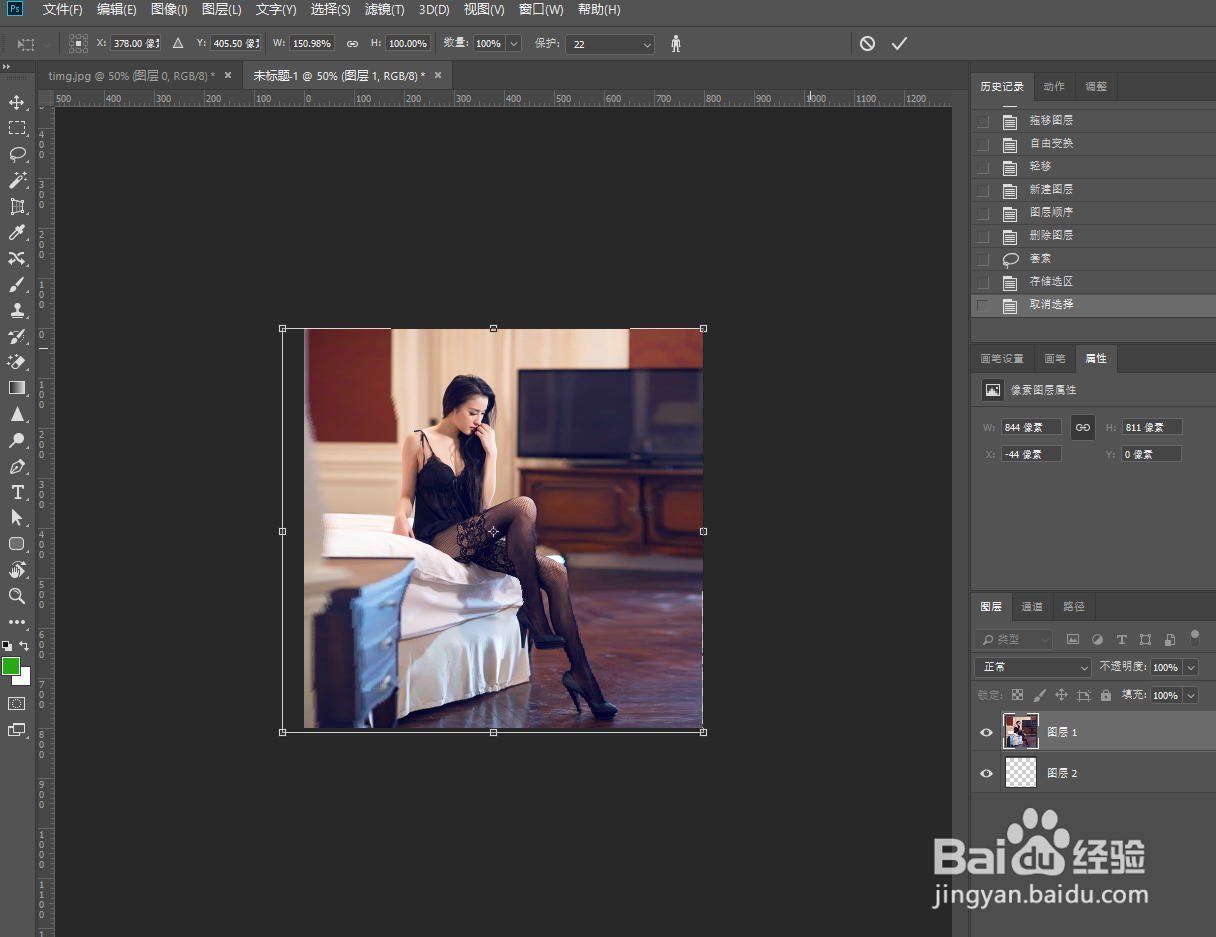The width and height of the screenshot is (1216, 937).
Task: Switch to the 路径 paths tab
Action: tap(1074, 606)
